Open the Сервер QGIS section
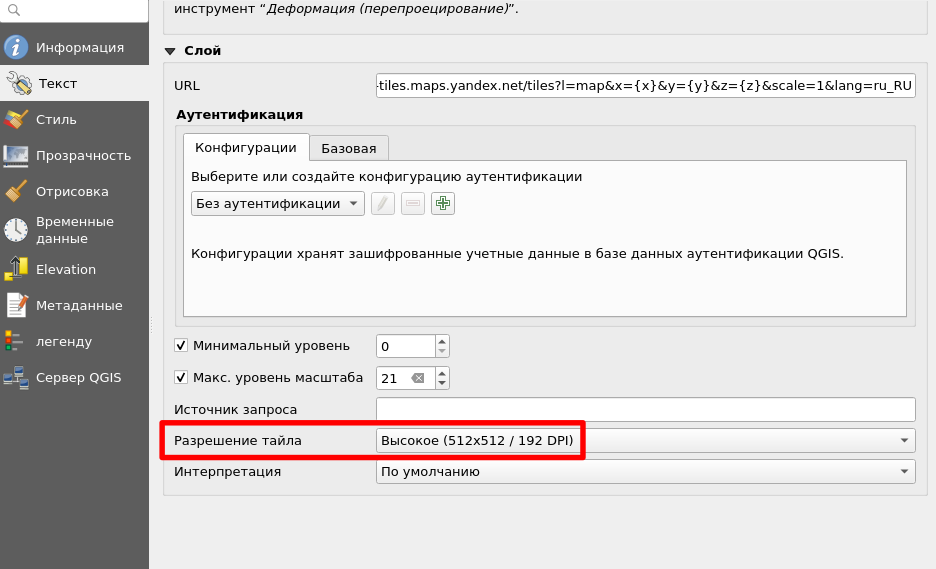Viewport: 936px width, 569px height. click(74, 378)
